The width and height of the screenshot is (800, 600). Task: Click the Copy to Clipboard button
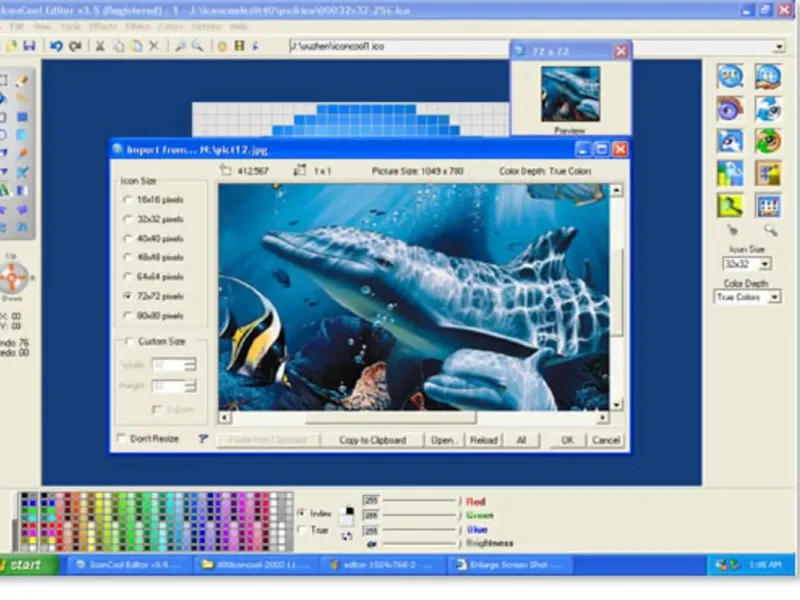click(372, 440)
